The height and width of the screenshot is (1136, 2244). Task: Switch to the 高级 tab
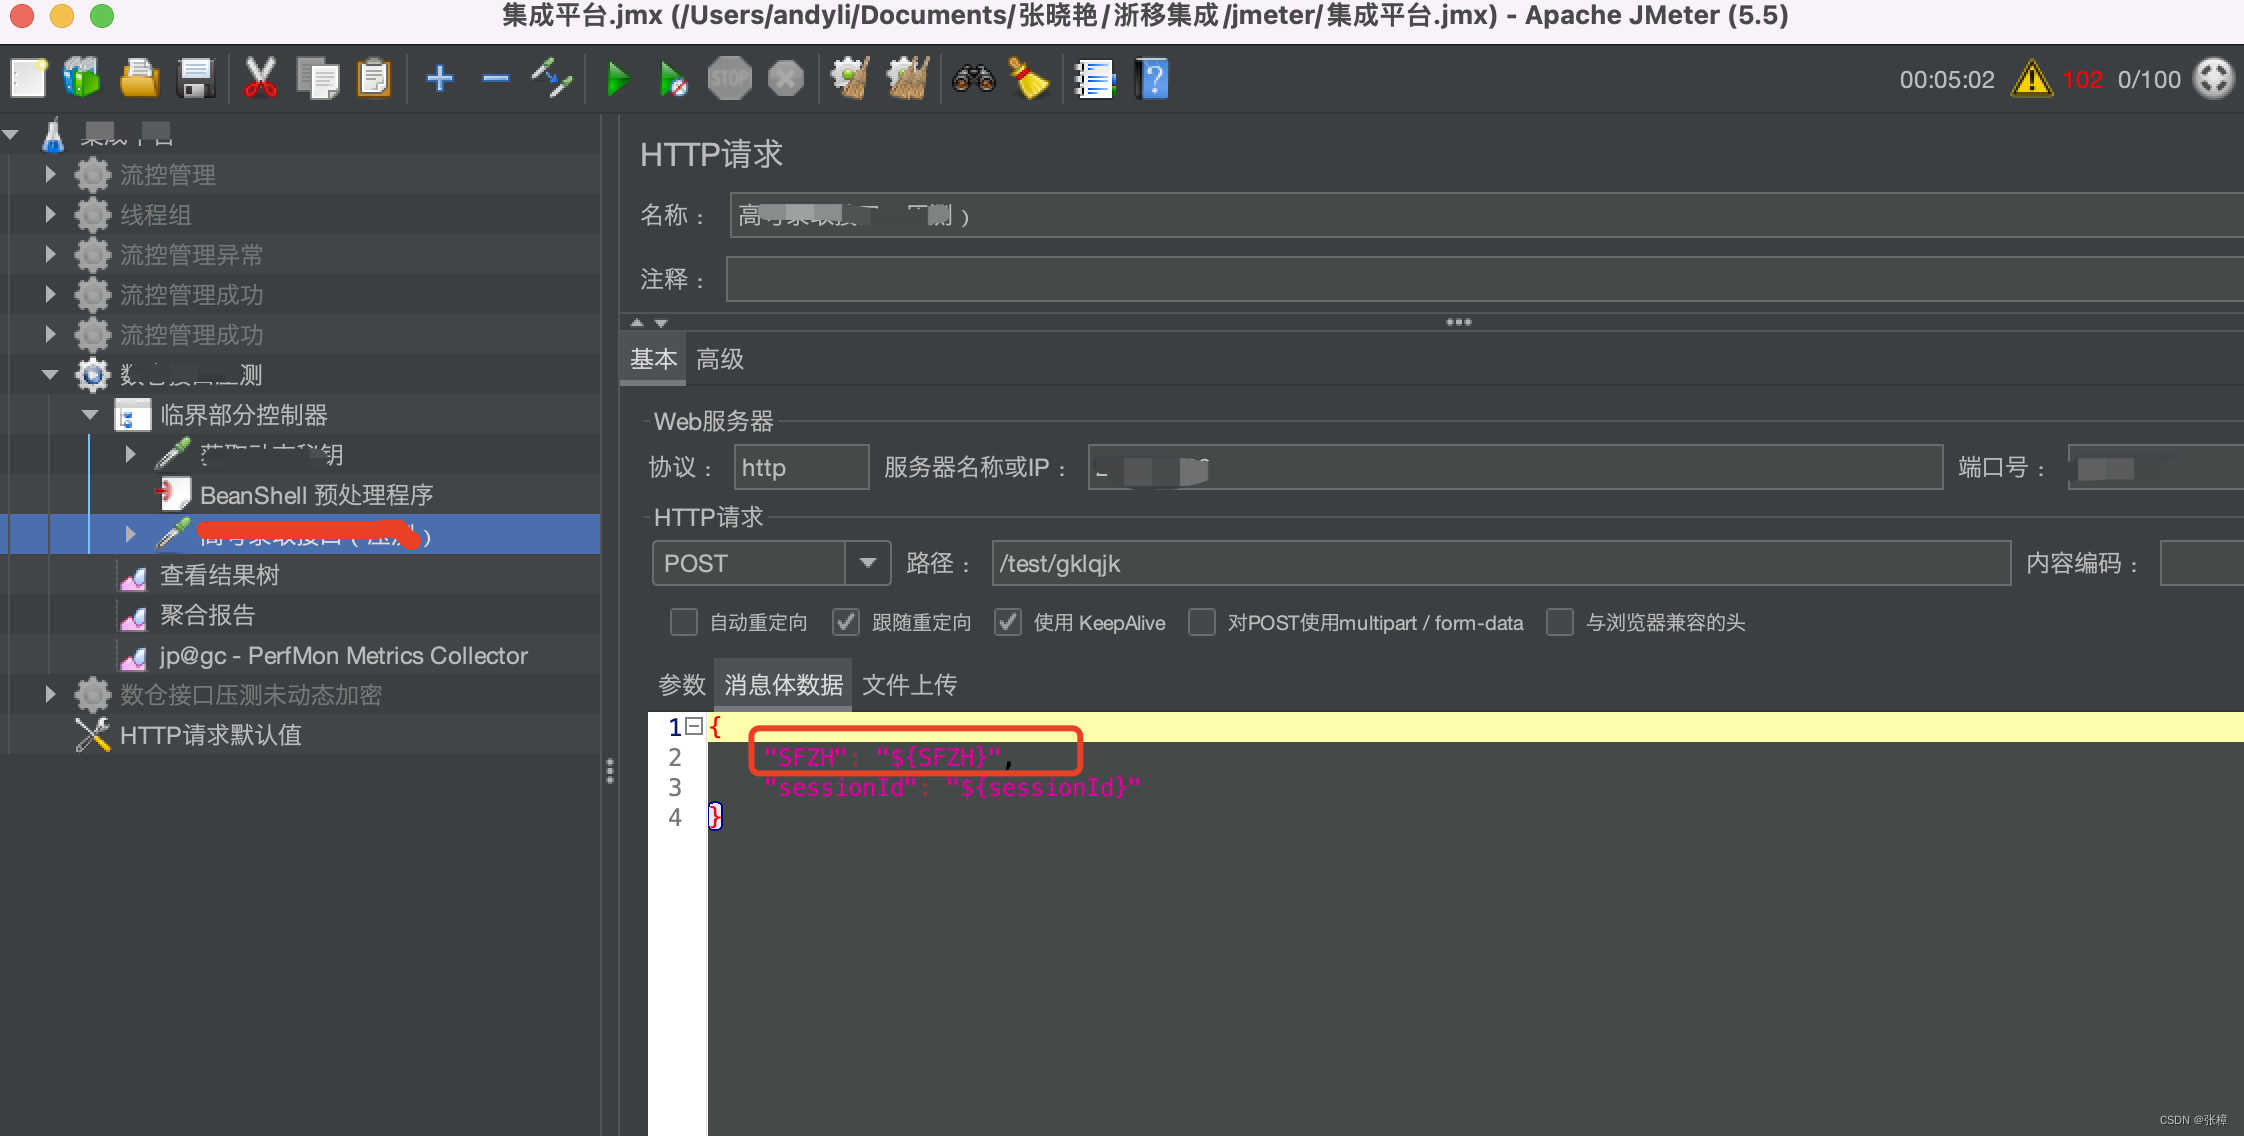(x=719, y=359)
